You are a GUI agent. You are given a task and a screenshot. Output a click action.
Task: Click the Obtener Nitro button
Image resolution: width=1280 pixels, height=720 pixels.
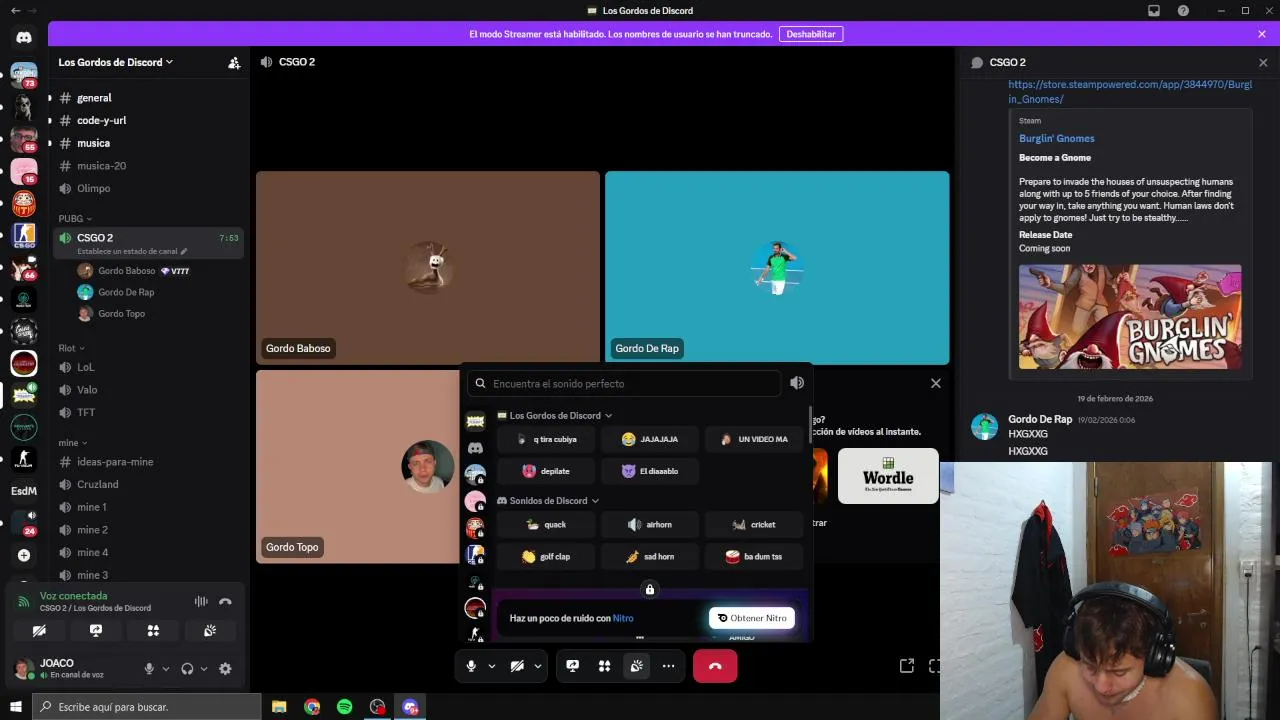click(x=752, y=618)
